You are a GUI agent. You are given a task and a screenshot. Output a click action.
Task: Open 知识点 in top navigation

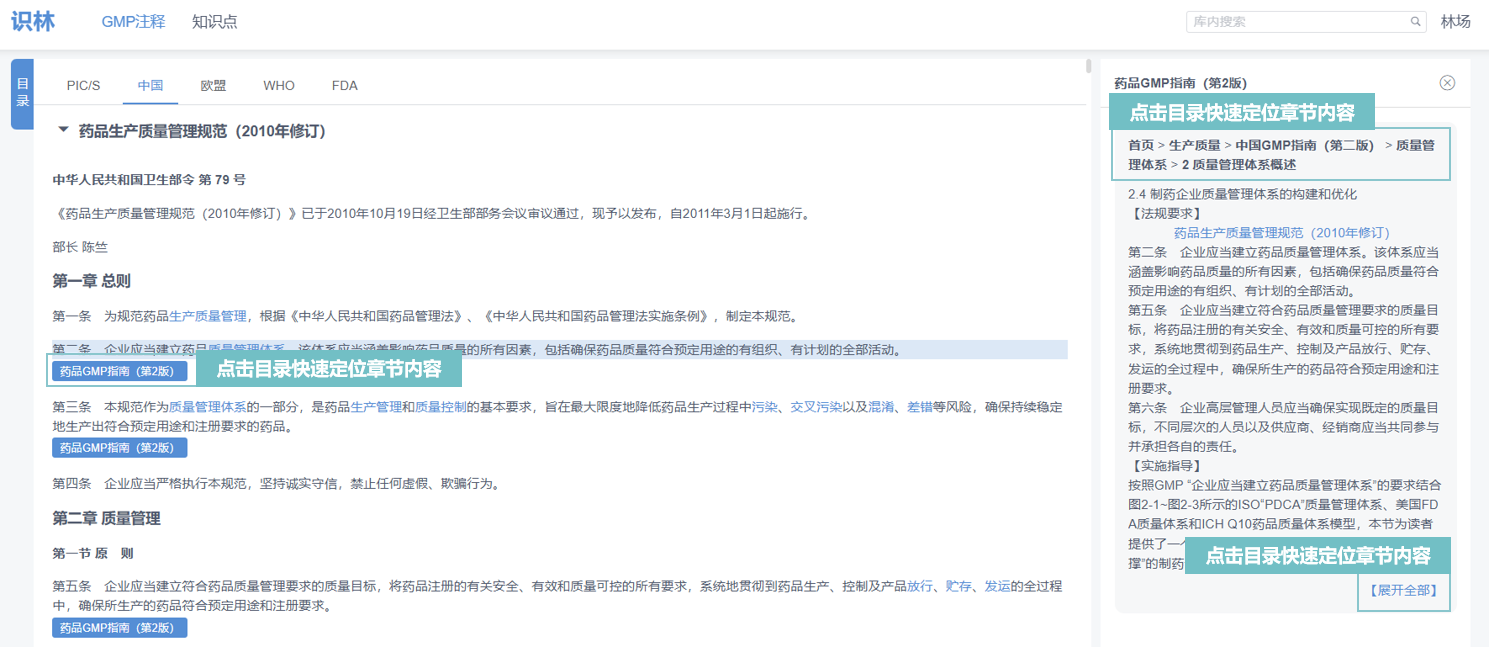[x=215, y=22]
